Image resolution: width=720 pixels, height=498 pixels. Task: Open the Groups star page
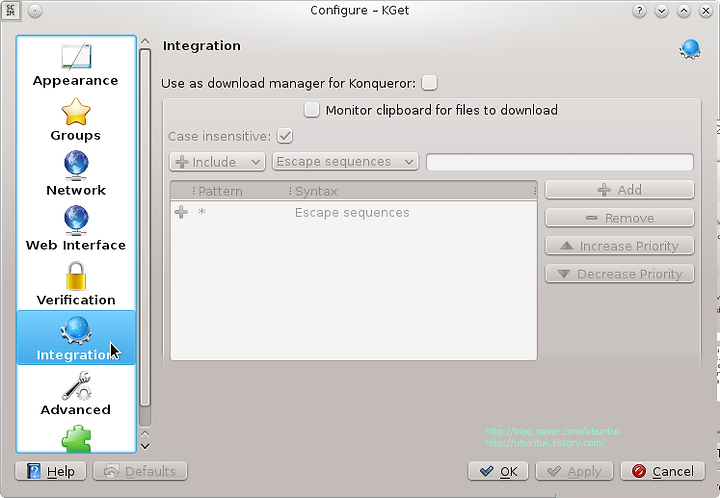(76, 119)
